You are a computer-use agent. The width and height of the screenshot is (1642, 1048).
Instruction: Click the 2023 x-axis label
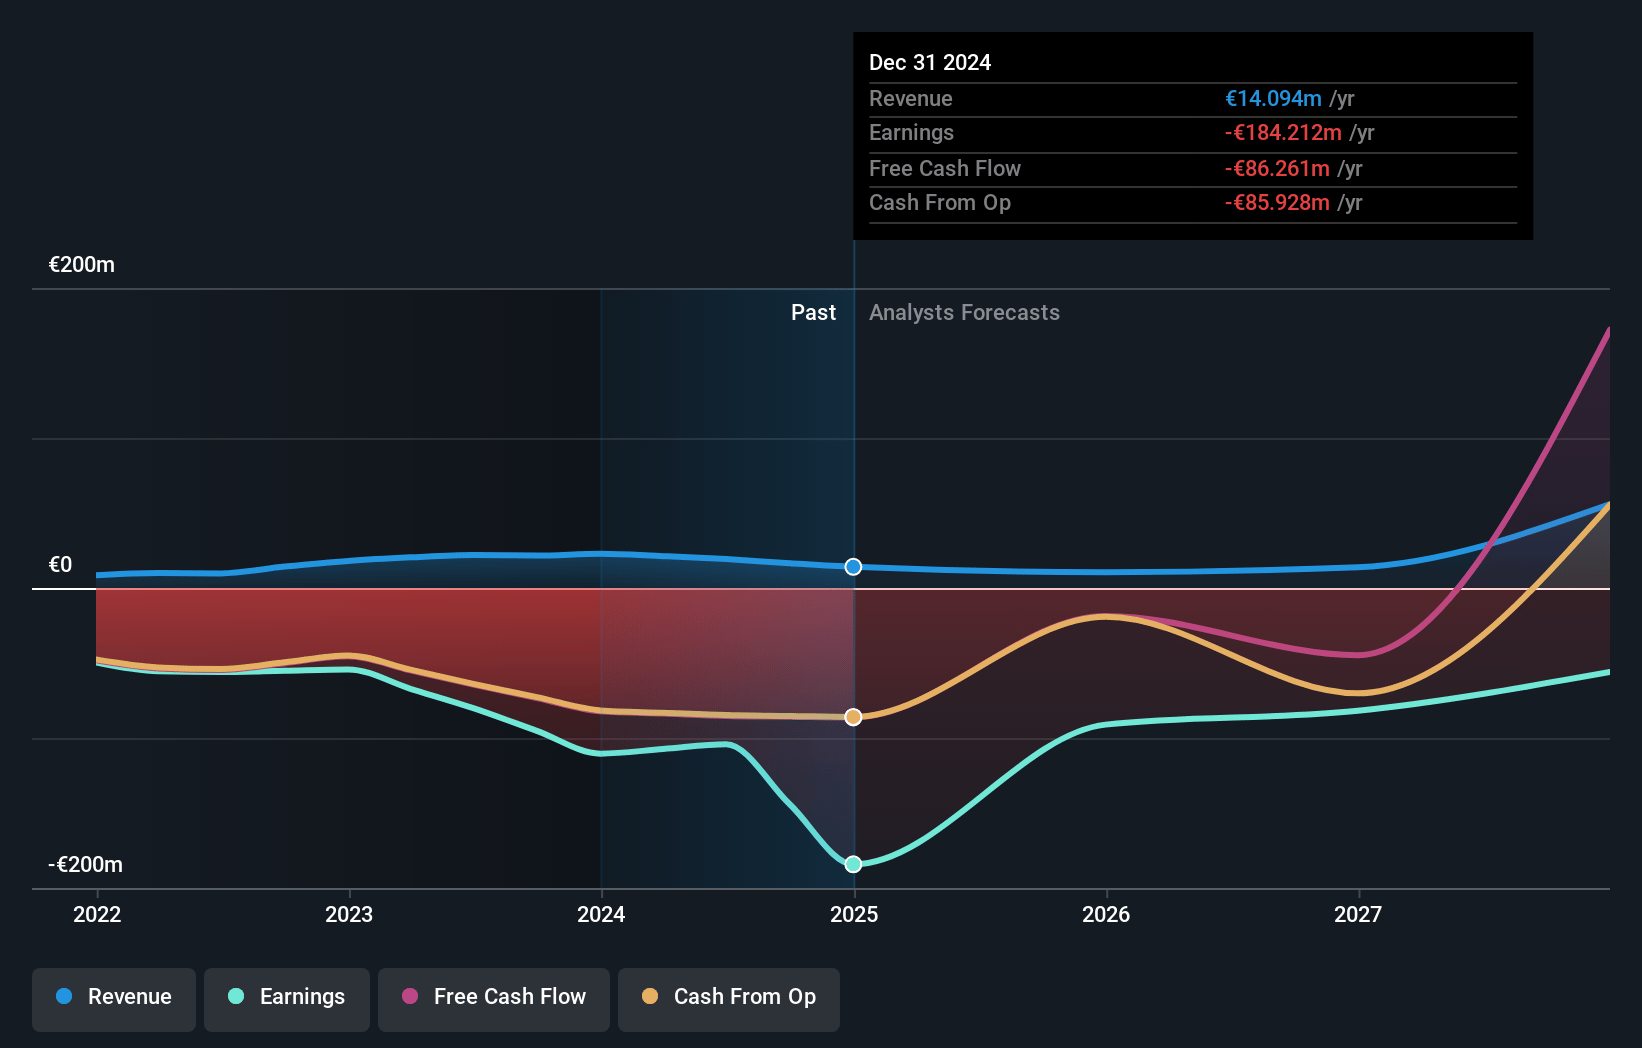pos(349,914)
